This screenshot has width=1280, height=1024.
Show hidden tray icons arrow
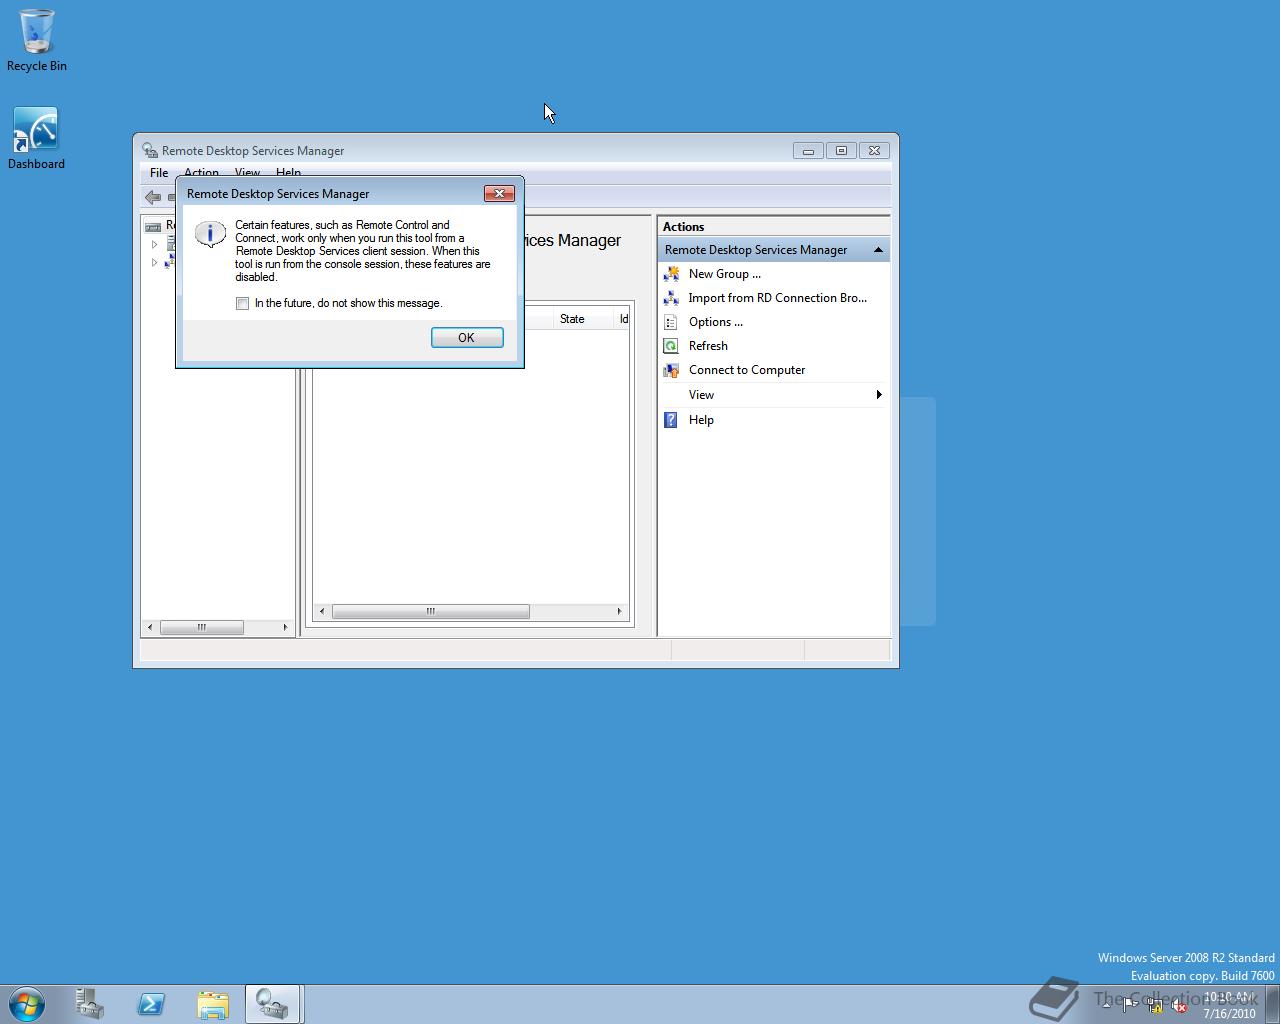coord(1106,1006)
